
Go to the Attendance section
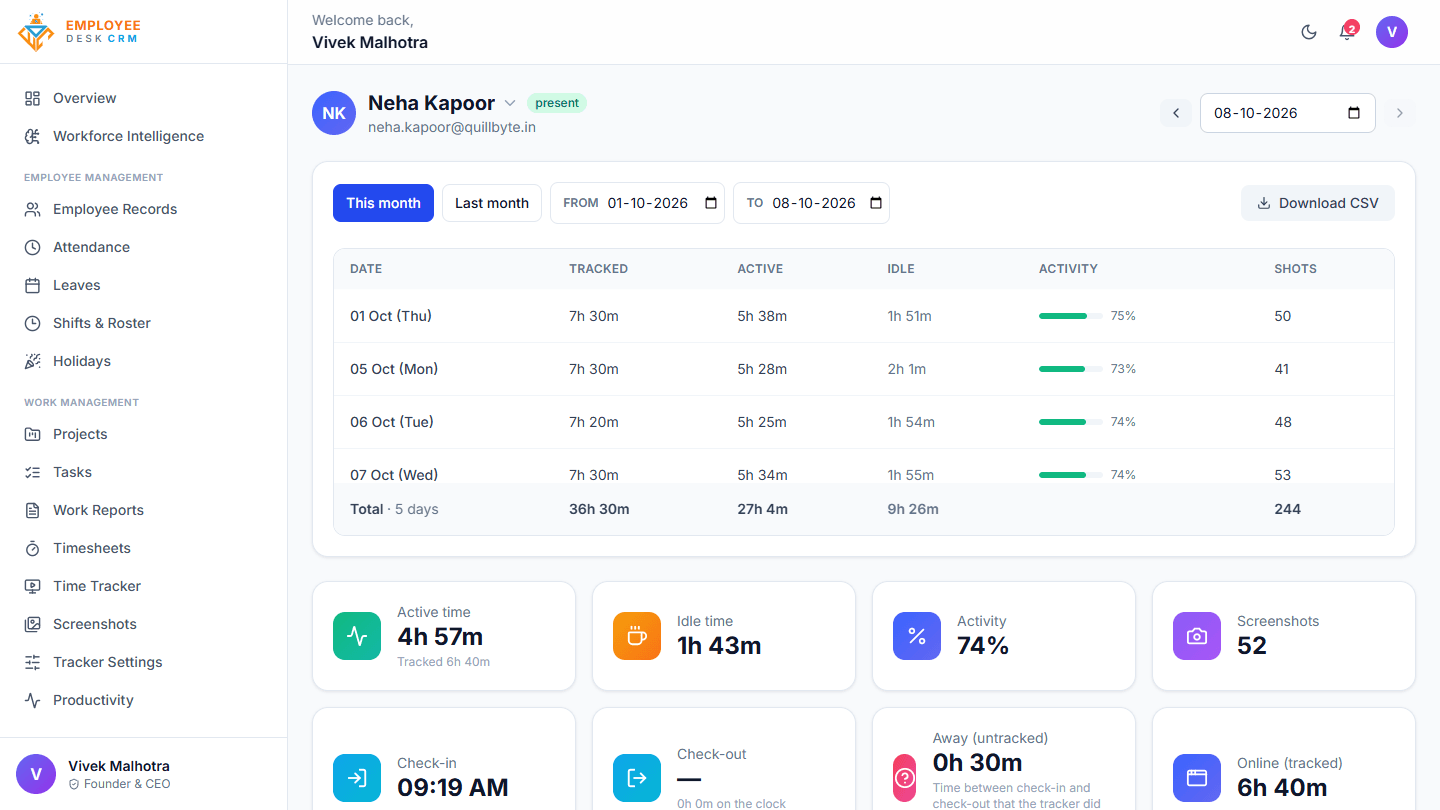point(143,247)
